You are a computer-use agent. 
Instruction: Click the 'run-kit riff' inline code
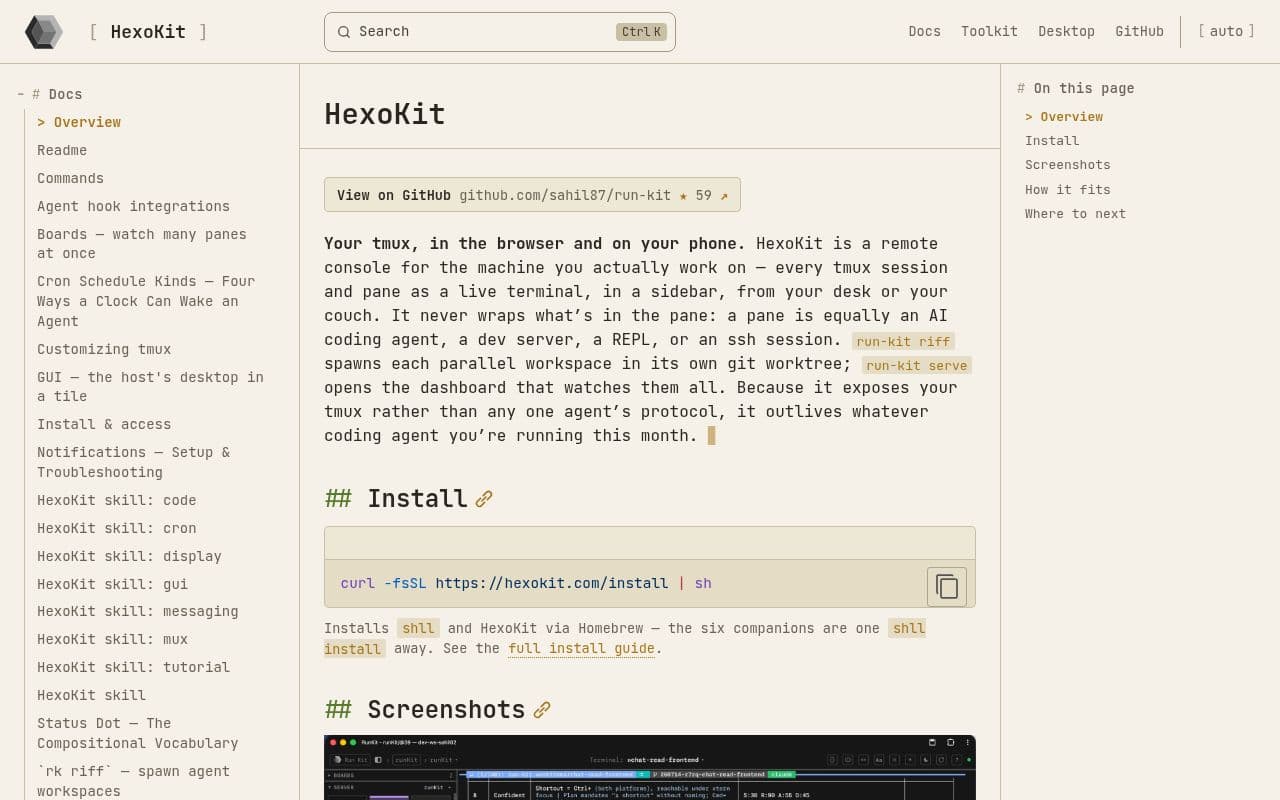coord(903,341)
